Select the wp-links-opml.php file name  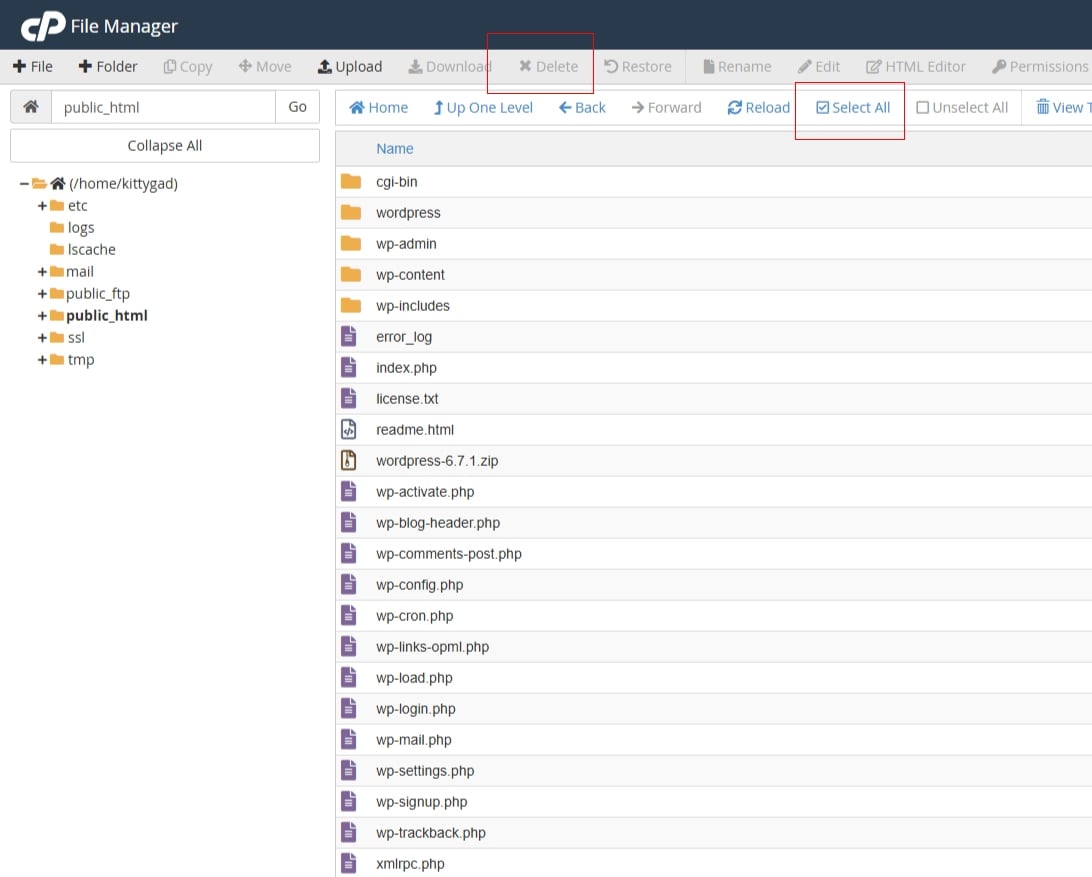point(432,646)
